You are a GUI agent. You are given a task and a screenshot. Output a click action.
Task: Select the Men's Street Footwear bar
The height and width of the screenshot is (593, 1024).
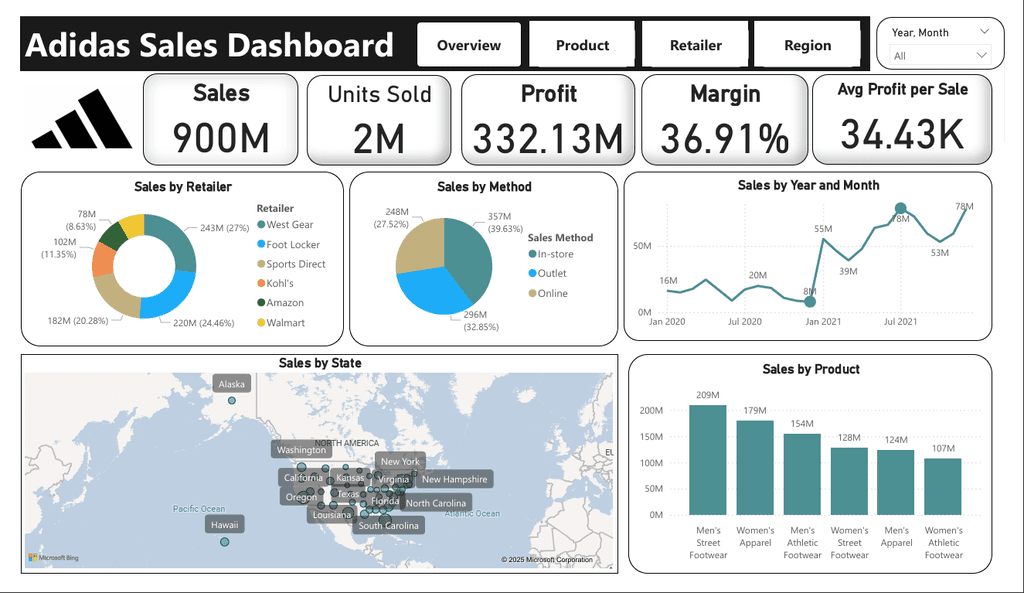708,460
